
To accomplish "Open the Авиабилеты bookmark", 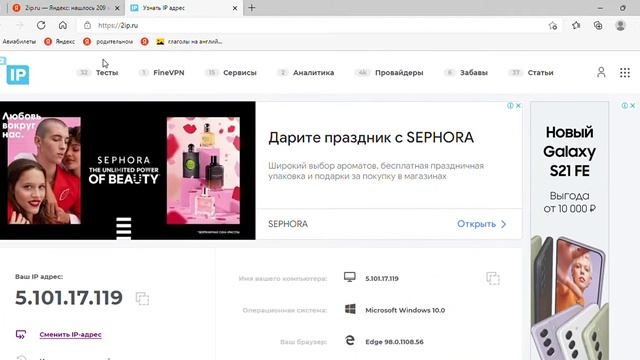I will [19, 42].
